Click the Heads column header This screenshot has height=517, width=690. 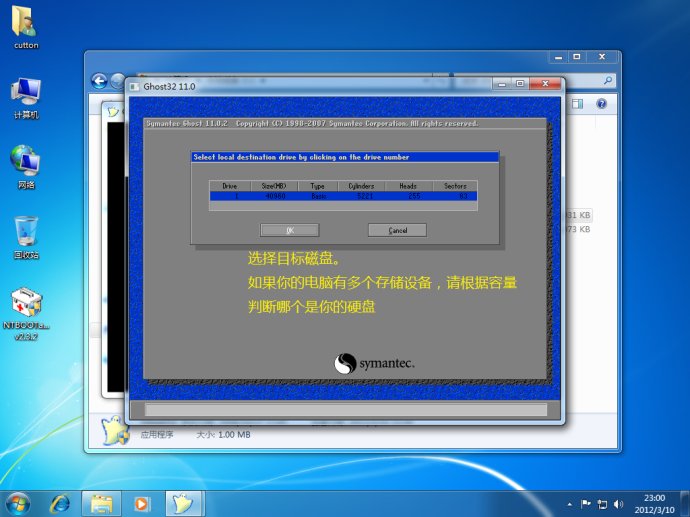point(408,186)
